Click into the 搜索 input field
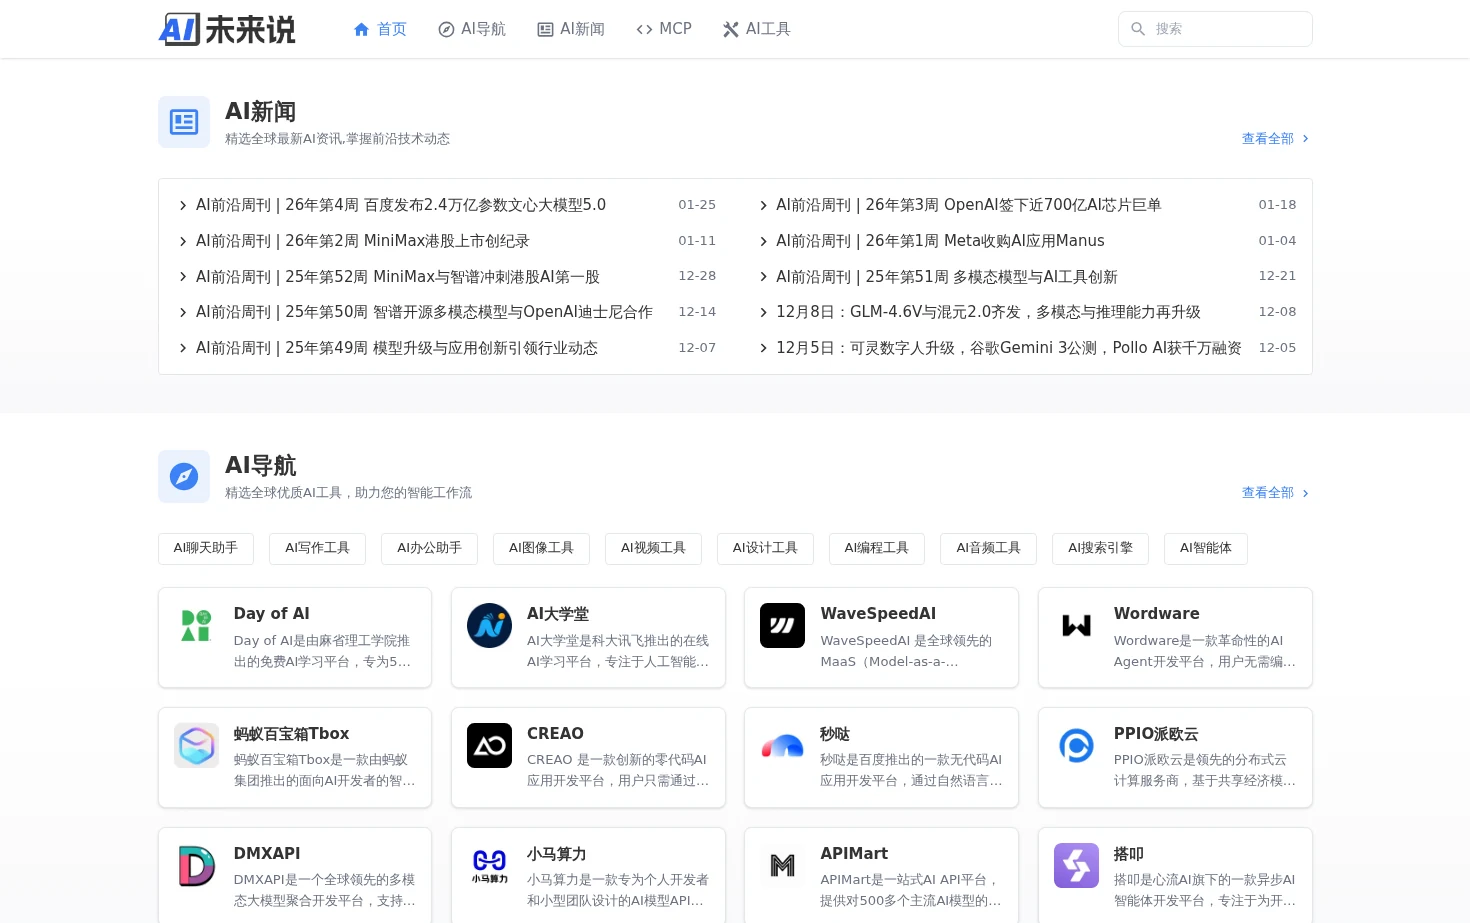 [1215, 29]
